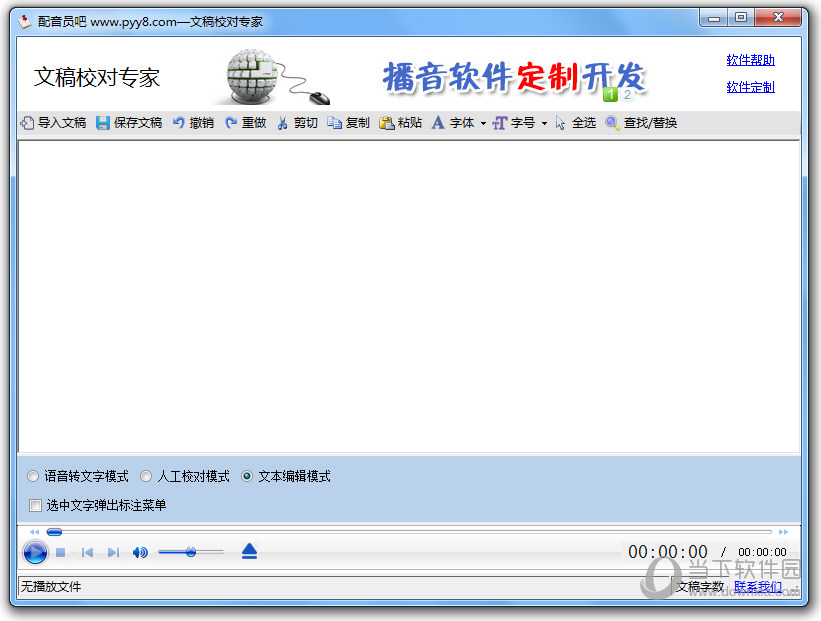This screenshot has height=621, width=821.
Task: Stop playback with the square button
Action: point(61,552)
